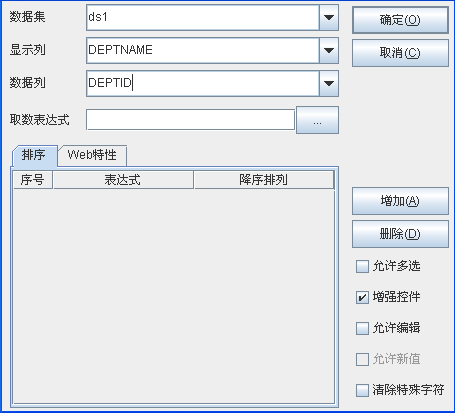
Task: Click the 表达式 column header
Action: [123, 180]
